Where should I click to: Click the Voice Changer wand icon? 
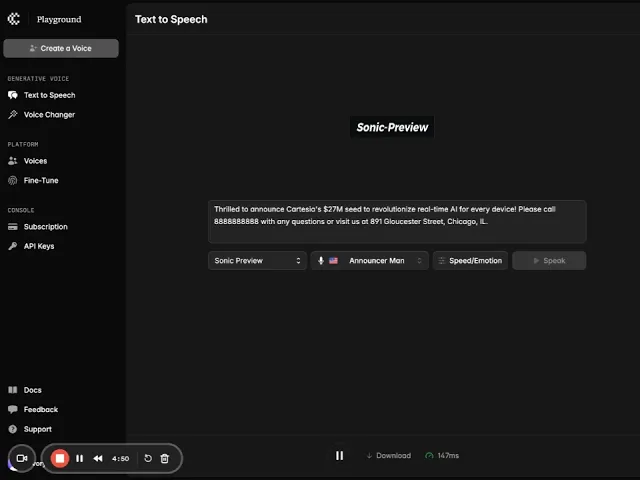(13, 115)
